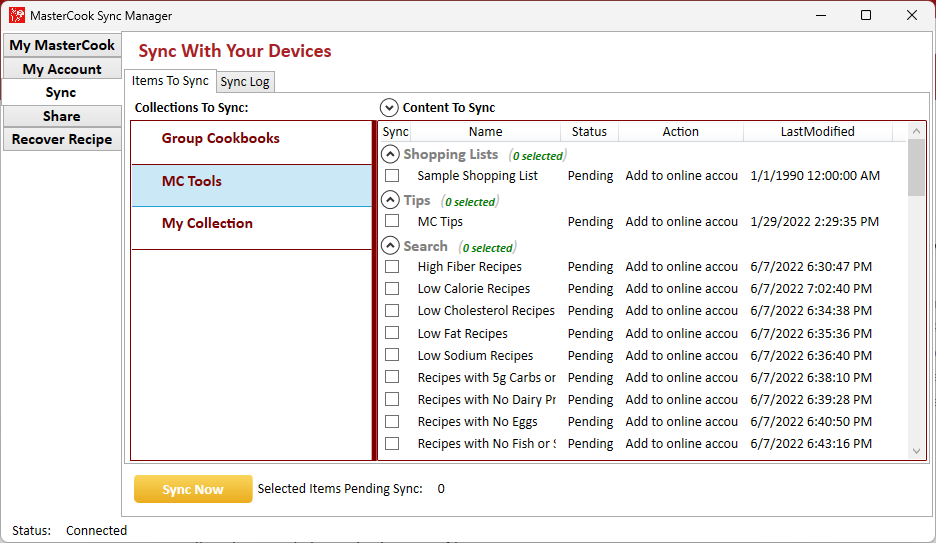Switch to the Items To Sync tab
This screenshot has width=936, height=543.
click(170, 81)
